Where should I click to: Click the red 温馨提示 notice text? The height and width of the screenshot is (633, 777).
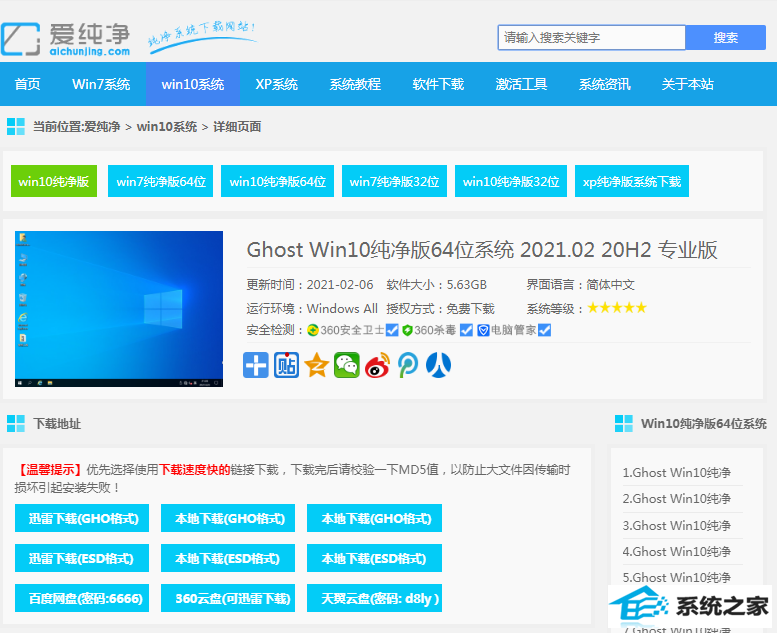[x=49, y=469]
